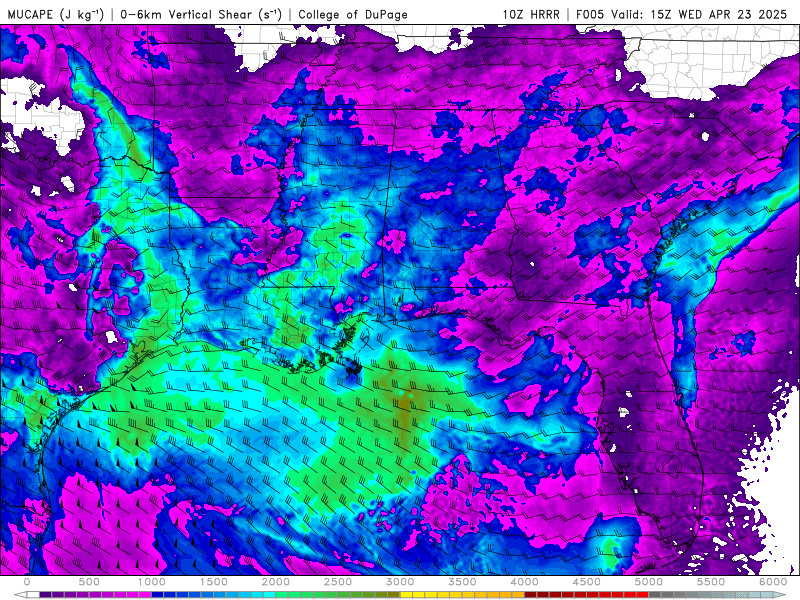Click the 1000 tick label on the color scale
Image resolution: width=800 pixels, height=600 pixels.
coord(151,582)
